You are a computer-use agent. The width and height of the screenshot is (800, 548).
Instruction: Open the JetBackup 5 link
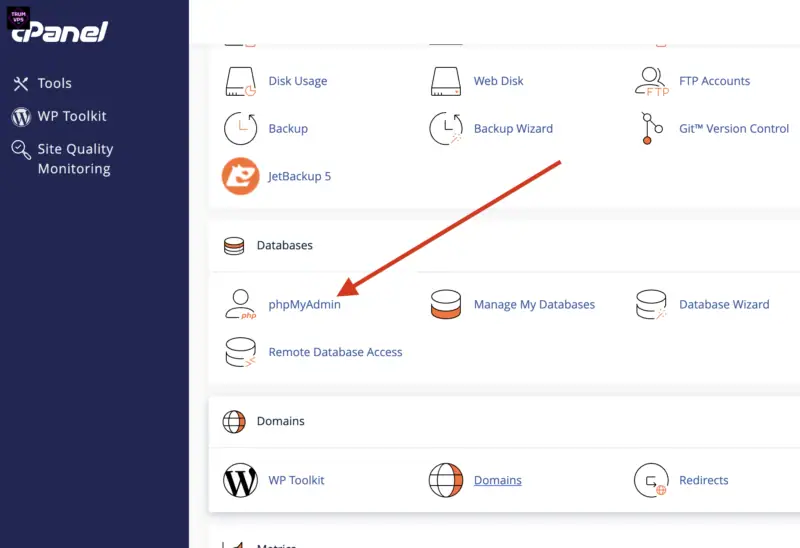[299, 177]
